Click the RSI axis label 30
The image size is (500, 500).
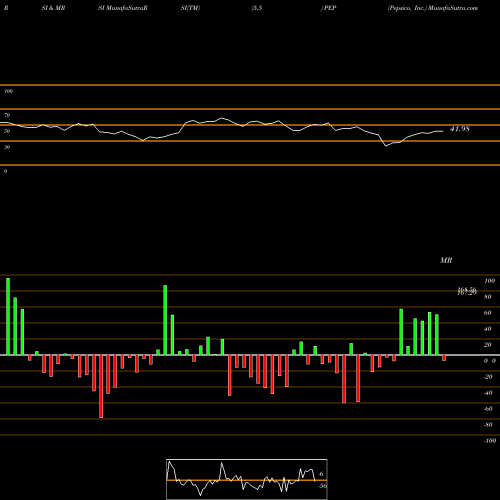(7, 147)
